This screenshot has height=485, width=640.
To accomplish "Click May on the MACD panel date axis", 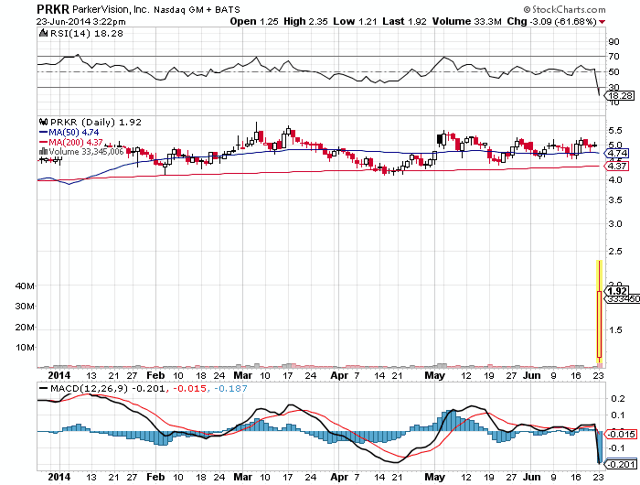I will pos(435,477).
